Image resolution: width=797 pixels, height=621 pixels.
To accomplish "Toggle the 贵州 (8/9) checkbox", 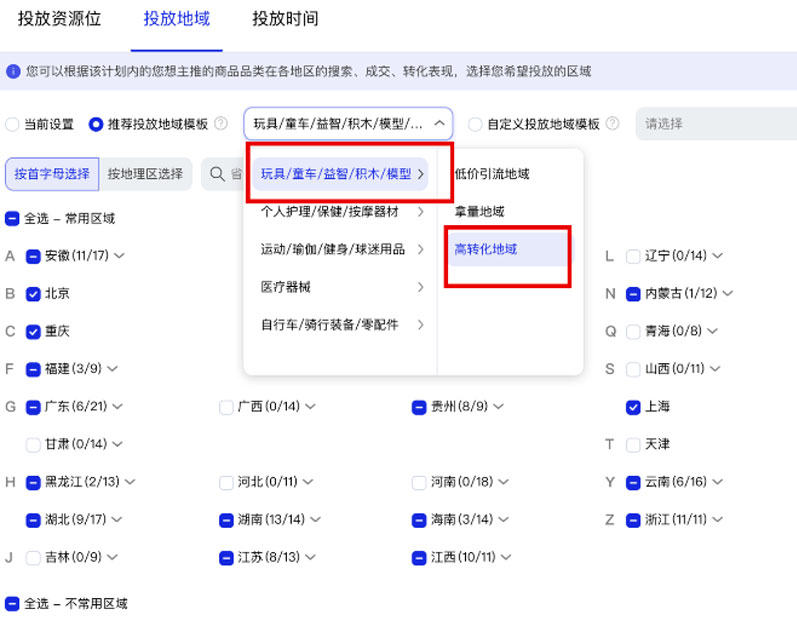I will (x=419, y=407).
